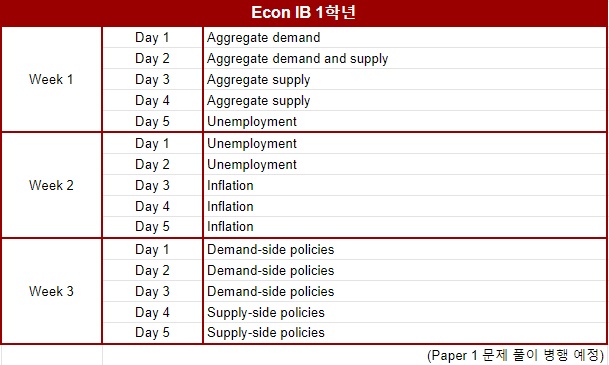Click Week 2 Day 5 Inflation cell
This screenshot has height=365, width=609.
(405, 227)
